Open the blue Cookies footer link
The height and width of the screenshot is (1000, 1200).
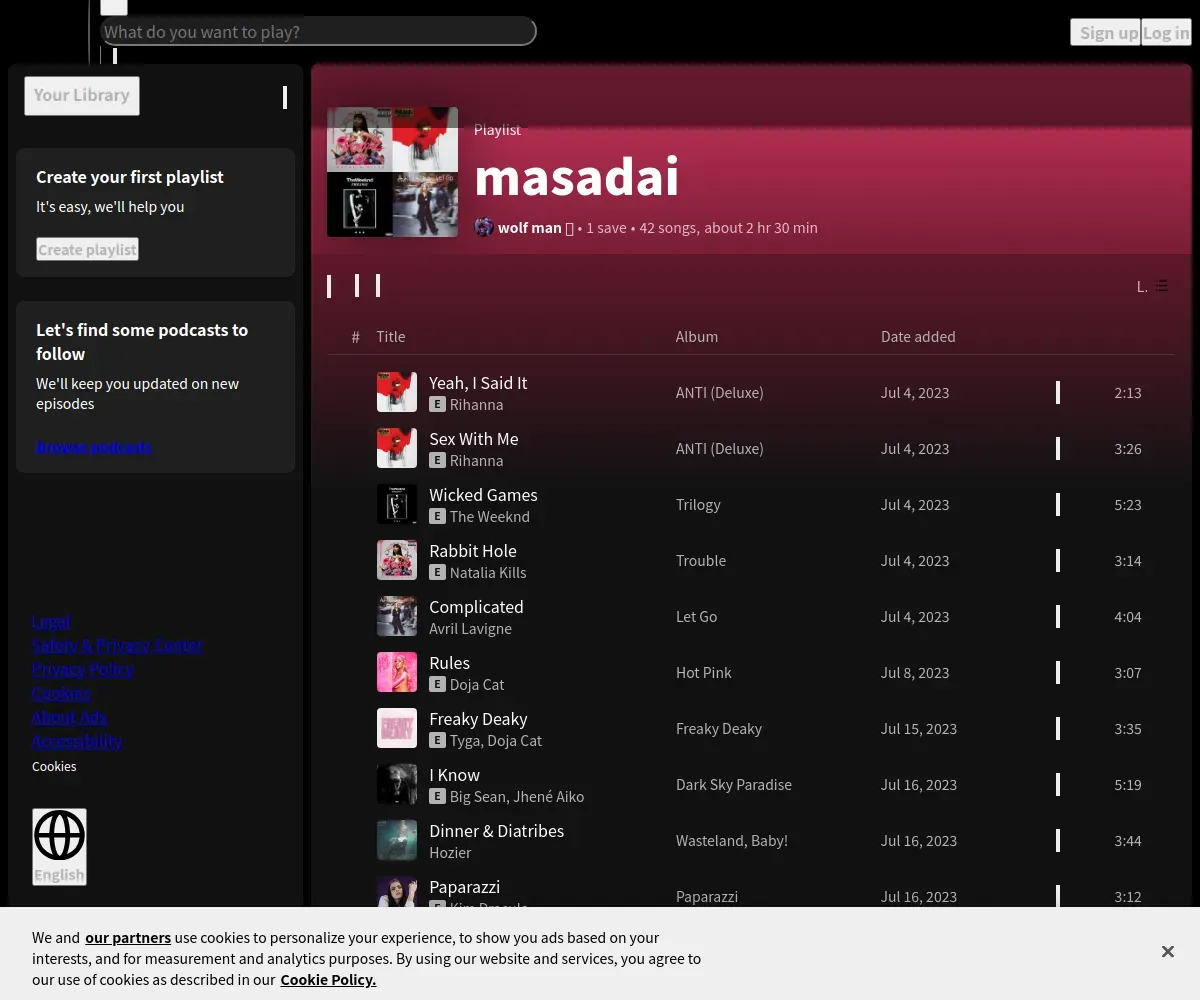pyautogui.click(x=61, y=693)
